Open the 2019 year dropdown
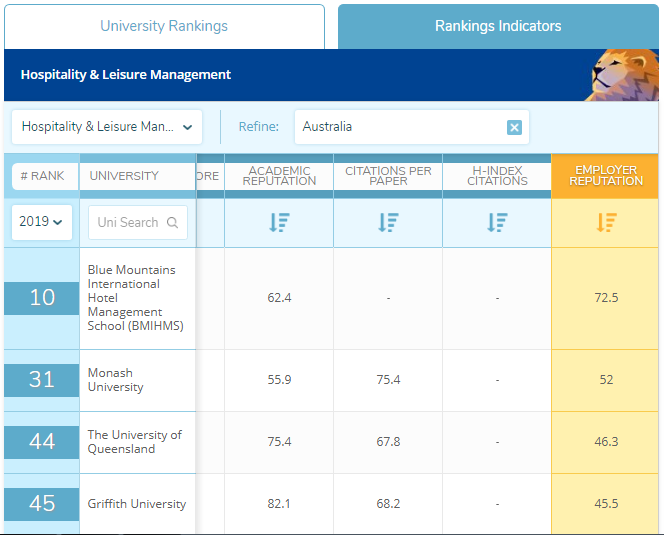Viewport: 664px width, 535px height. point(42,222)
